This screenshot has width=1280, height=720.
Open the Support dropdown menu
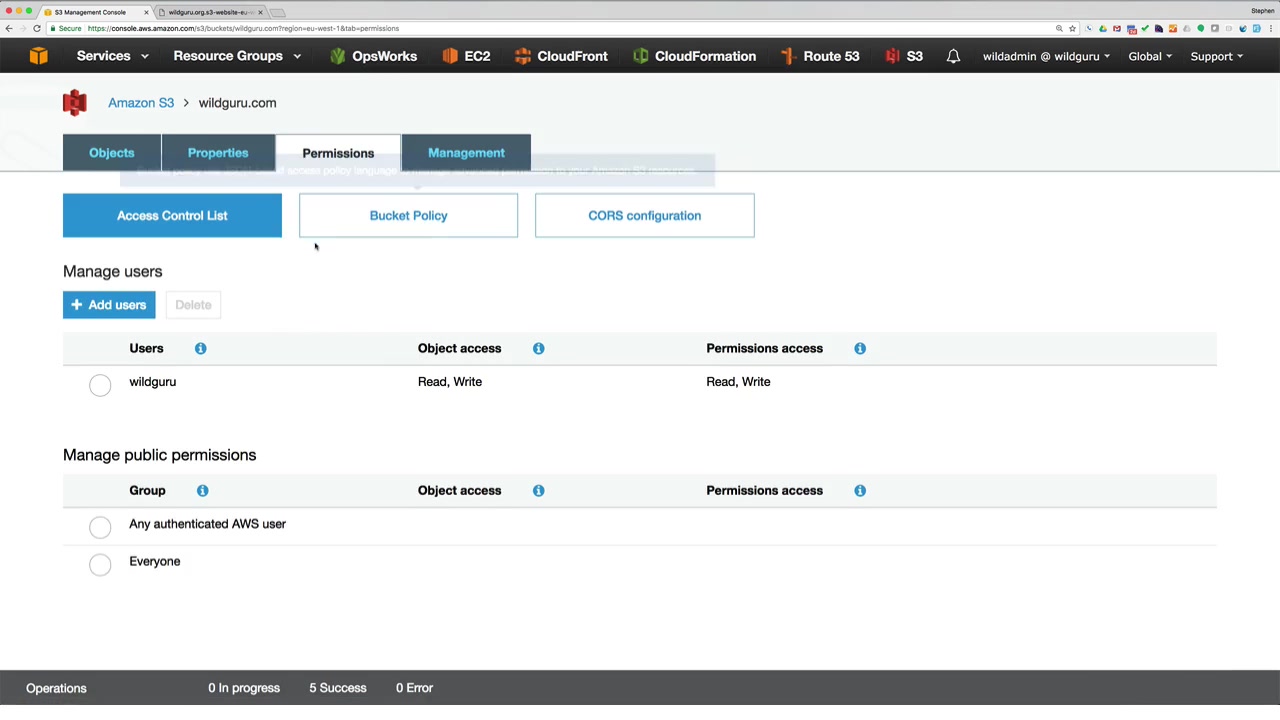1216,56
